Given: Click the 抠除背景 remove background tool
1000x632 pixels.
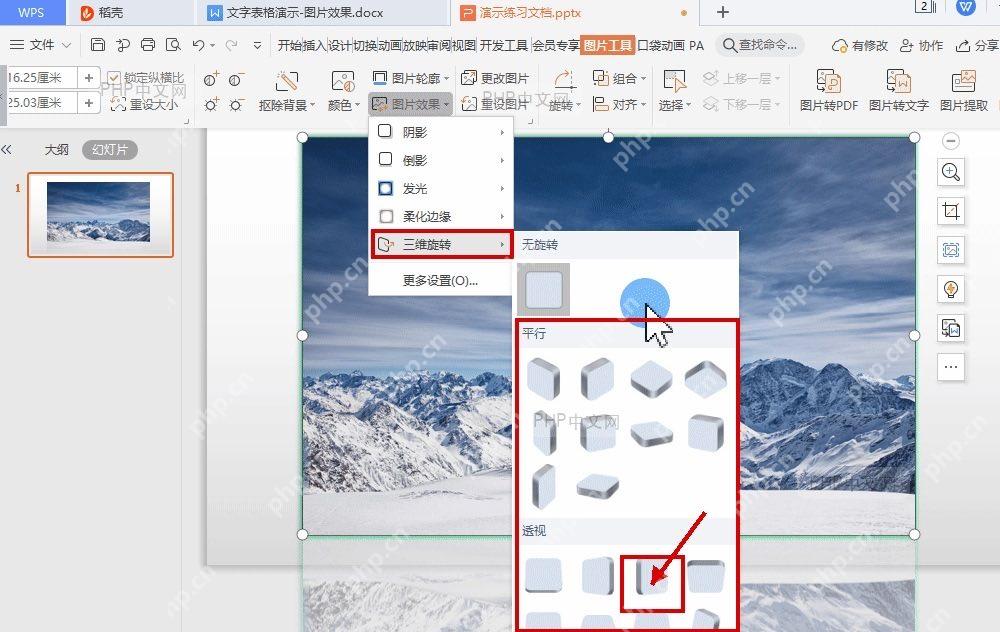Looking at the screenshot, I should 286,92.
